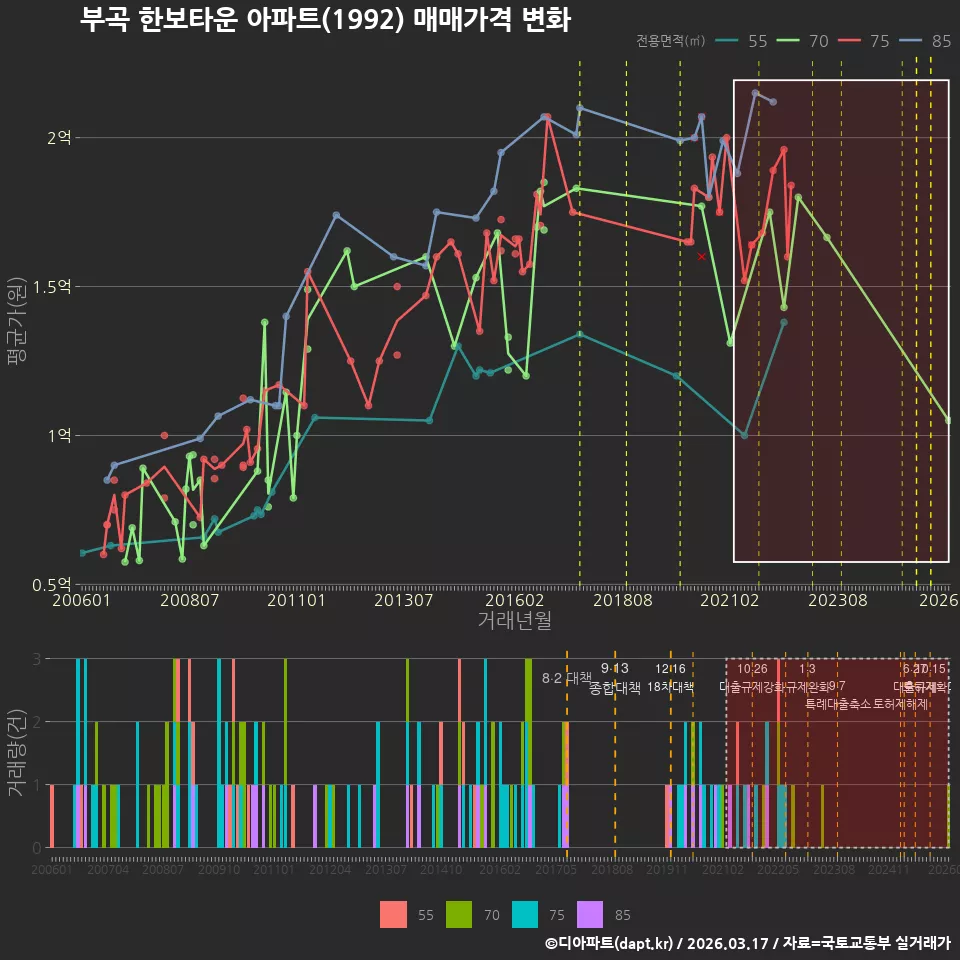
Task: Click the '거래량(건)' volume axis title
Action: point(15,752)
